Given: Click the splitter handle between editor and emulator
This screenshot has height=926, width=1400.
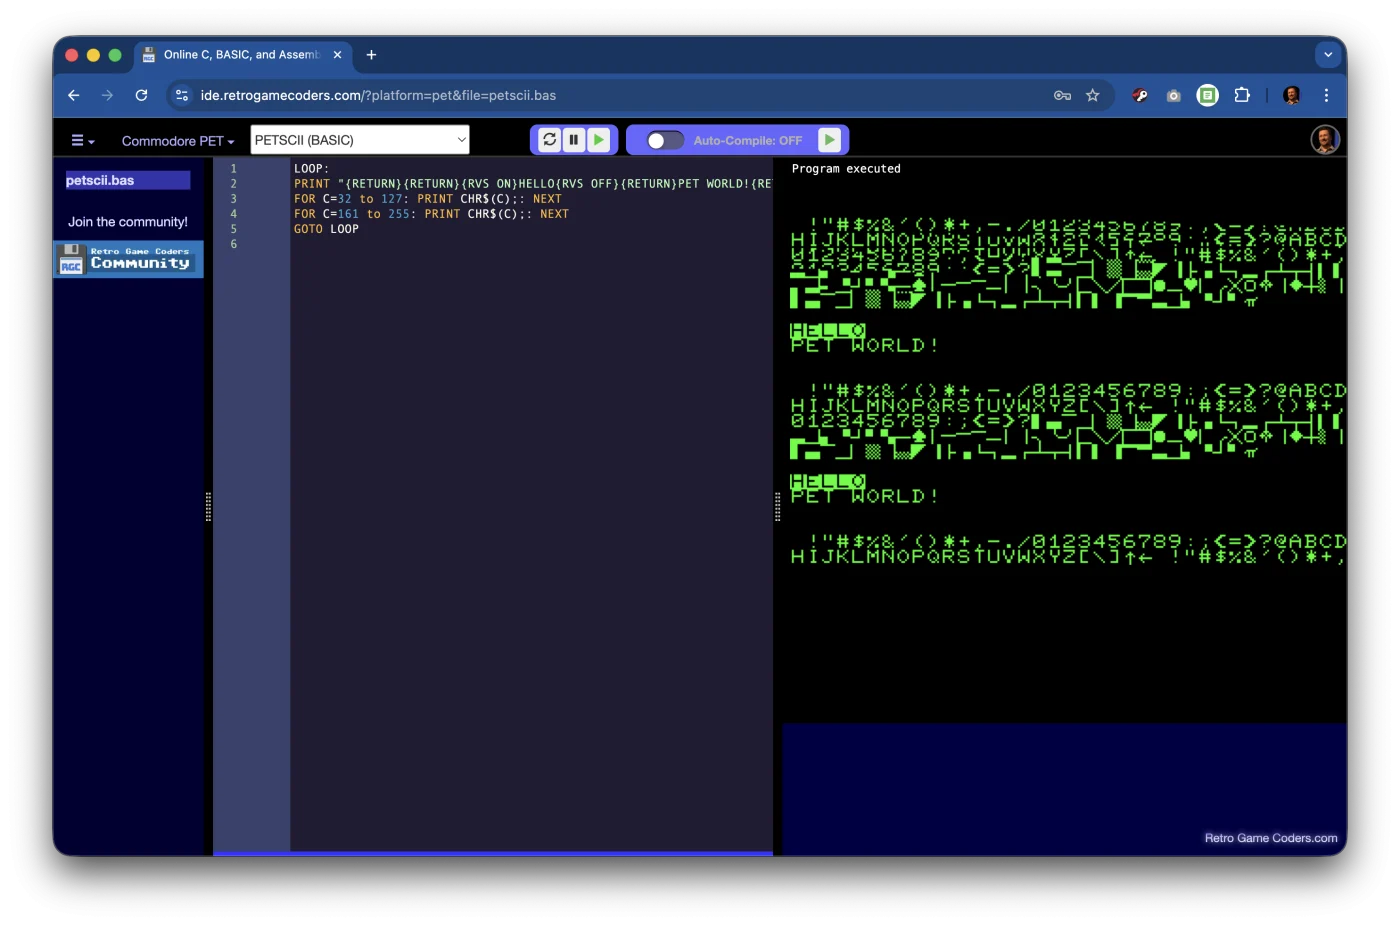Looking at the screenshot, I should pos(777,507).
